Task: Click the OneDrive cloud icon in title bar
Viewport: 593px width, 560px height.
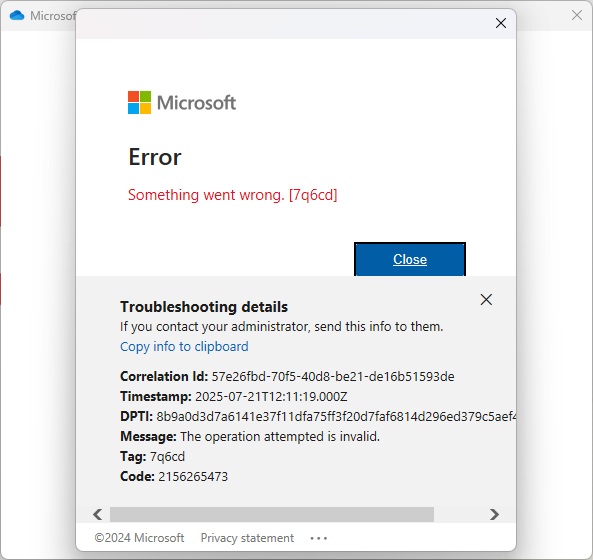Action: tap(17, 16)
